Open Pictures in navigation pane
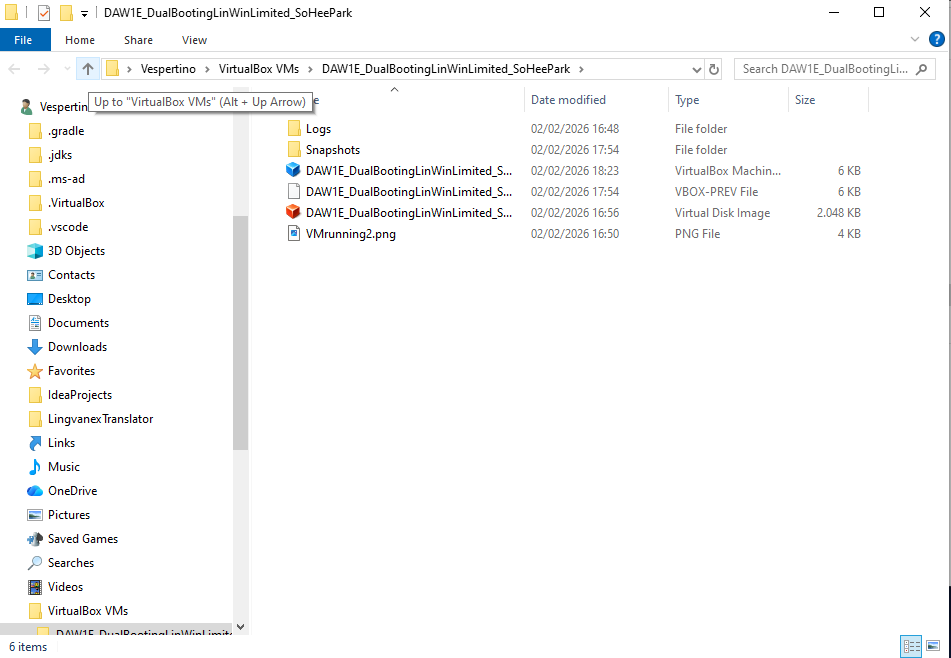Image resolution: width=951 pixels, height=658 pixels. (x=69, y=515)
